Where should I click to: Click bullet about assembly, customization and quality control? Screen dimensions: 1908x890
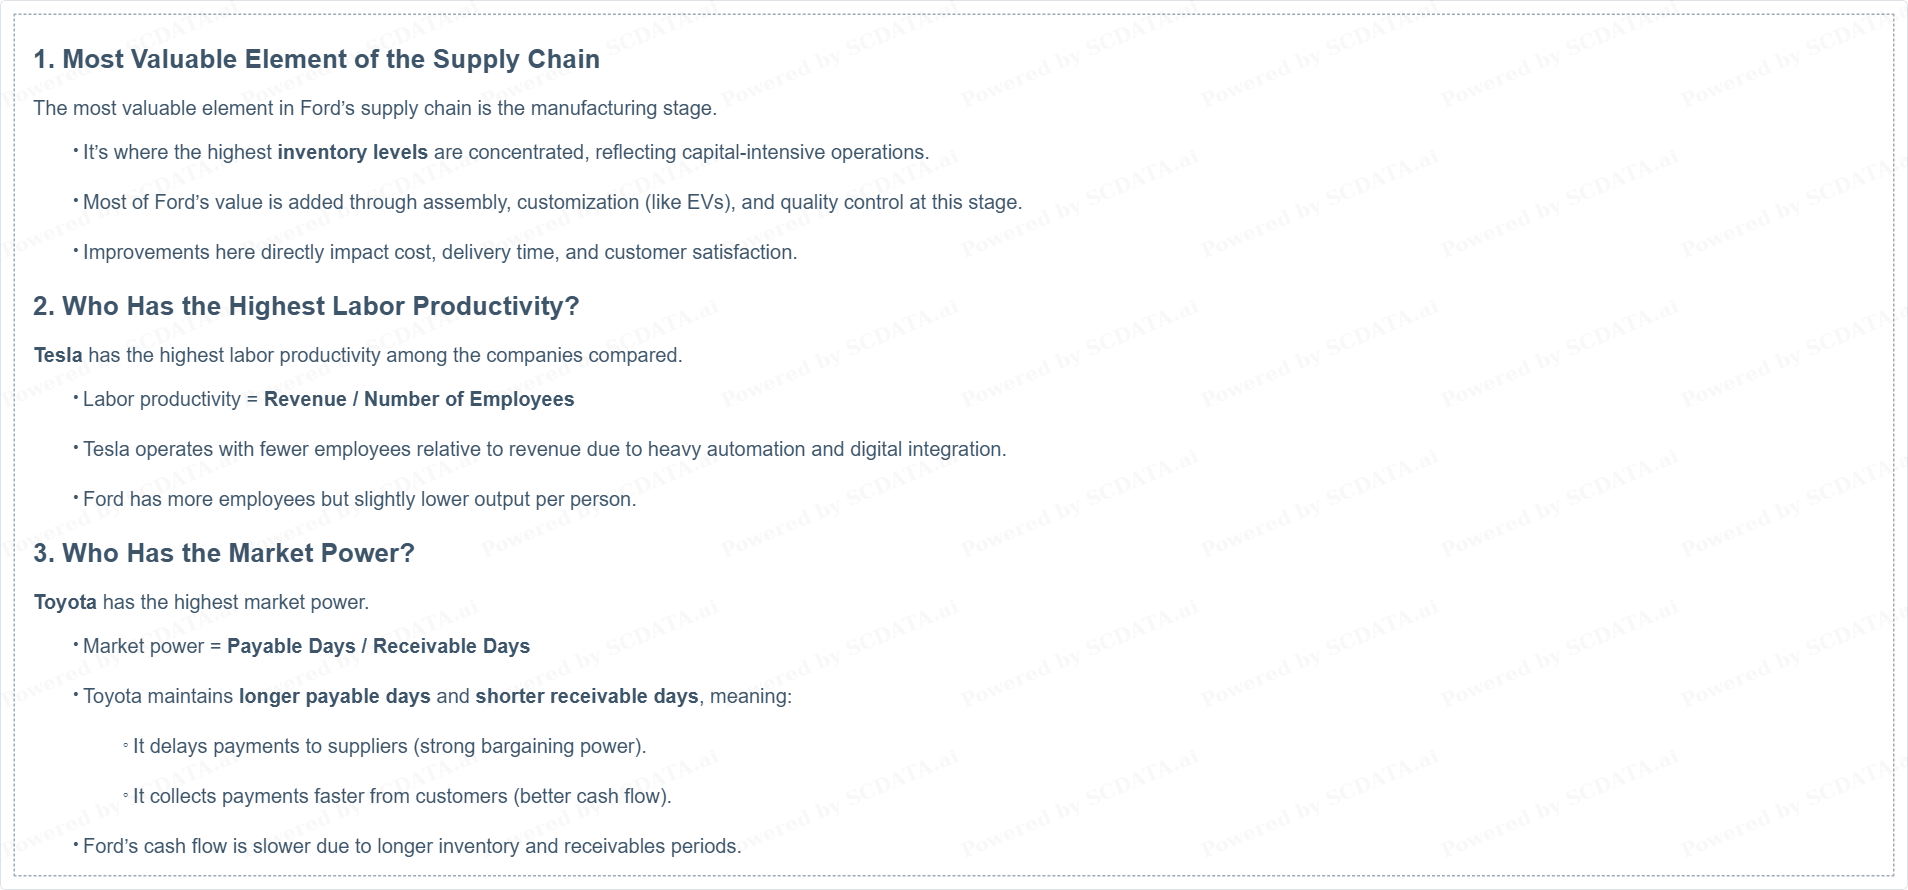tap(552, 202)
